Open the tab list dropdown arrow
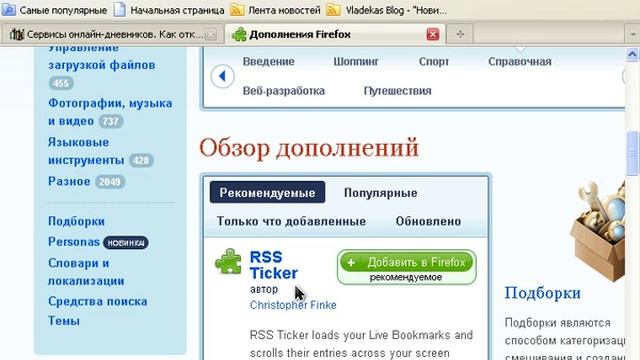Viewport: 640px width, 360px height. pos(632,34)
